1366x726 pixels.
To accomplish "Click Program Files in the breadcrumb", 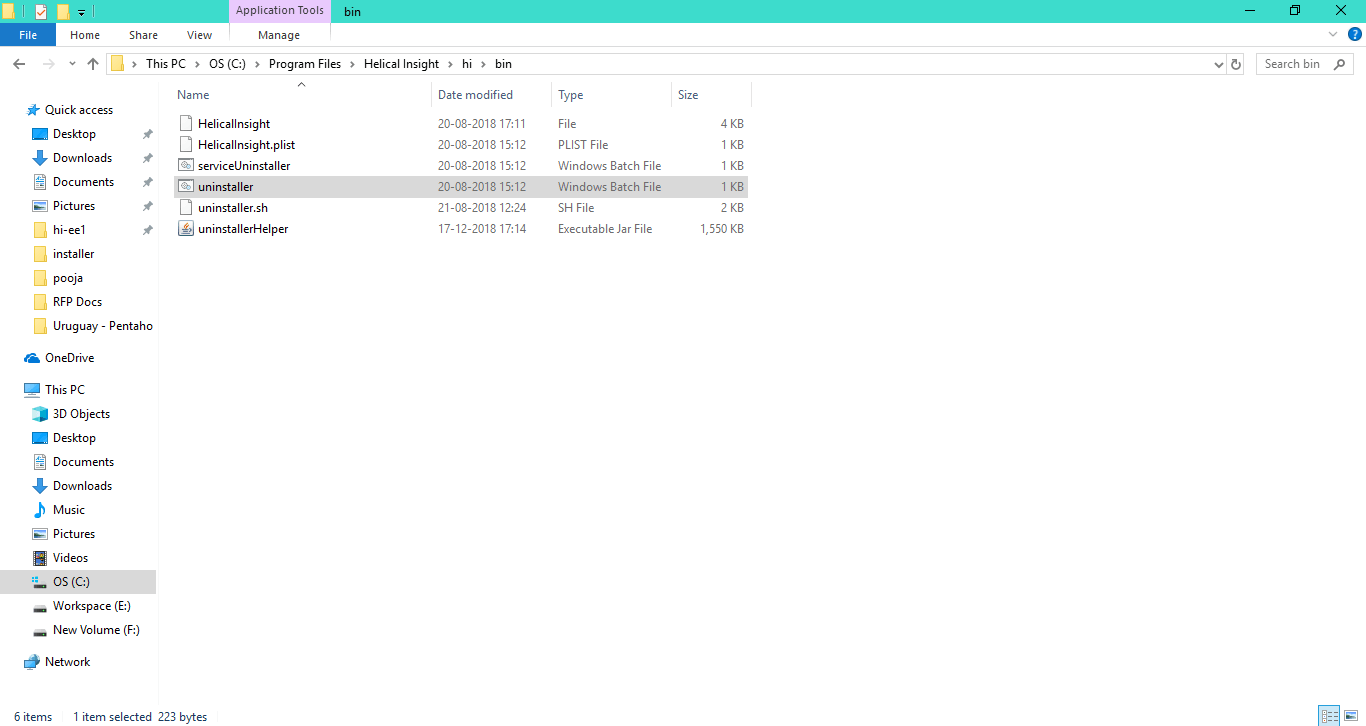I will point(305,64).
